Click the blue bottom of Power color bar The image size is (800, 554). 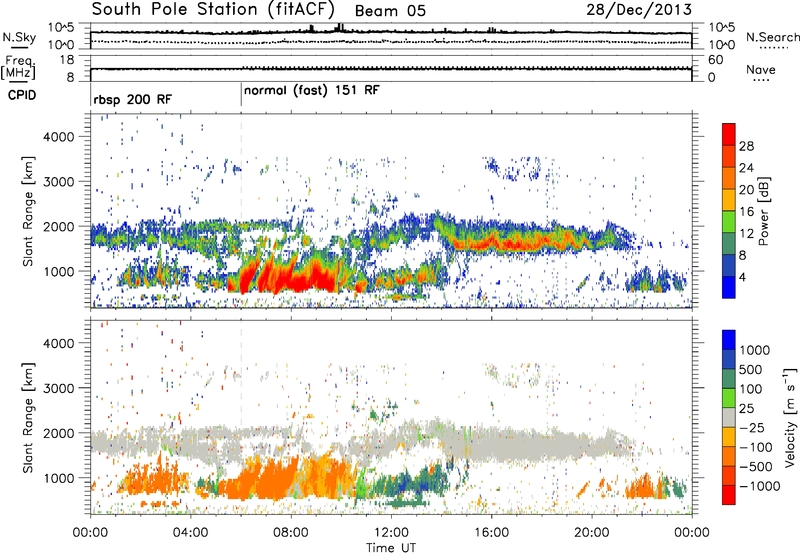point(729,287)
